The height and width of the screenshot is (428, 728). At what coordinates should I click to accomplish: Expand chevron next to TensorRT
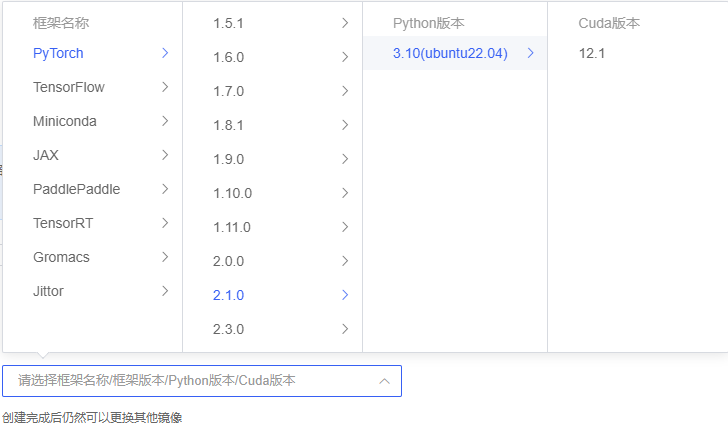point(165,223)
